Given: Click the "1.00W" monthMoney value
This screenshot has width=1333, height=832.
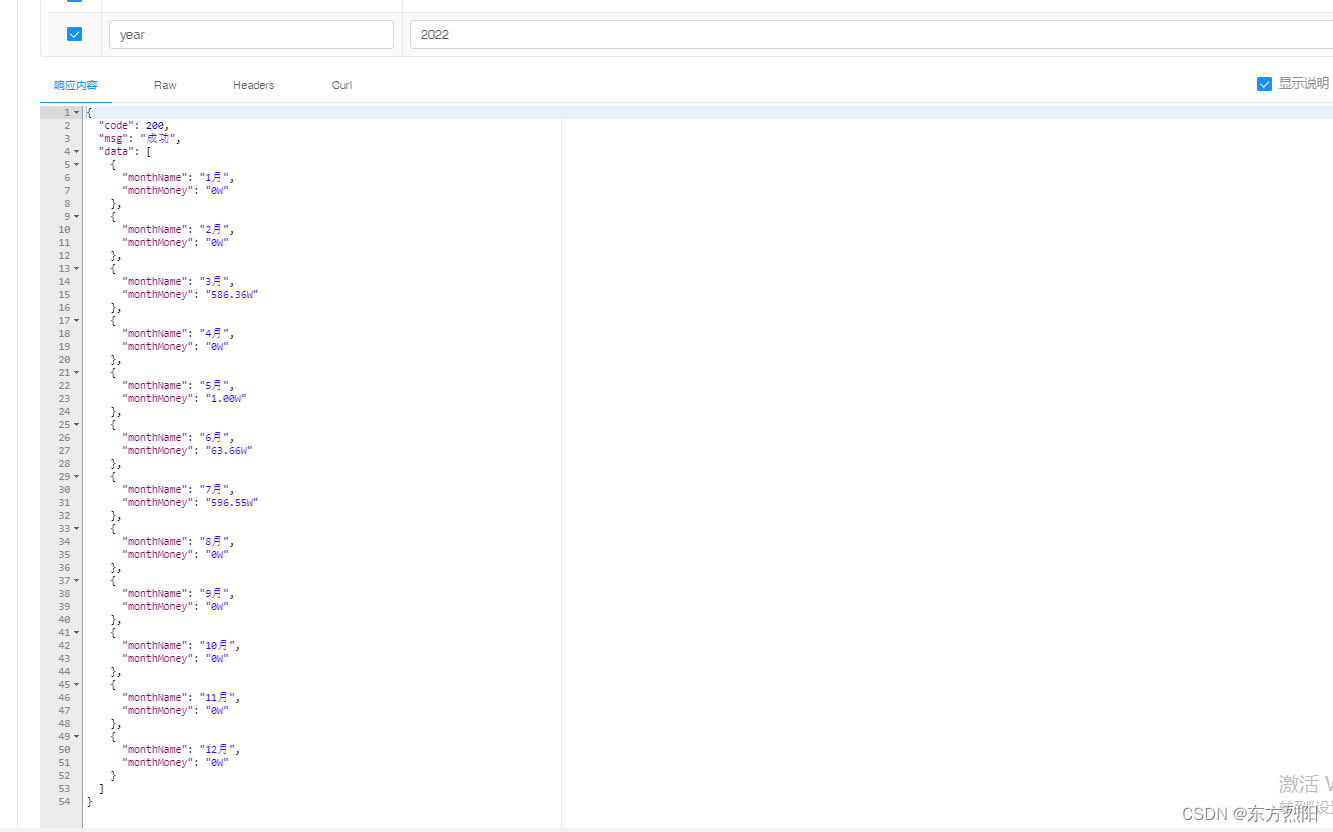Looking at the screenshot, I should tap(226, 398).
